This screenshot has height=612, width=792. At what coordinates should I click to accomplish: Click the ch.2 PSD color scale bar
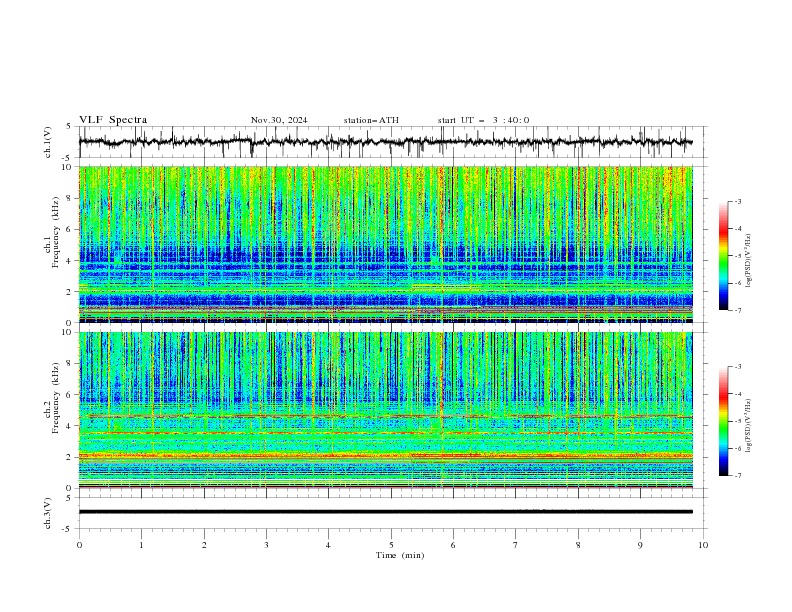click(x=724, y=421)
